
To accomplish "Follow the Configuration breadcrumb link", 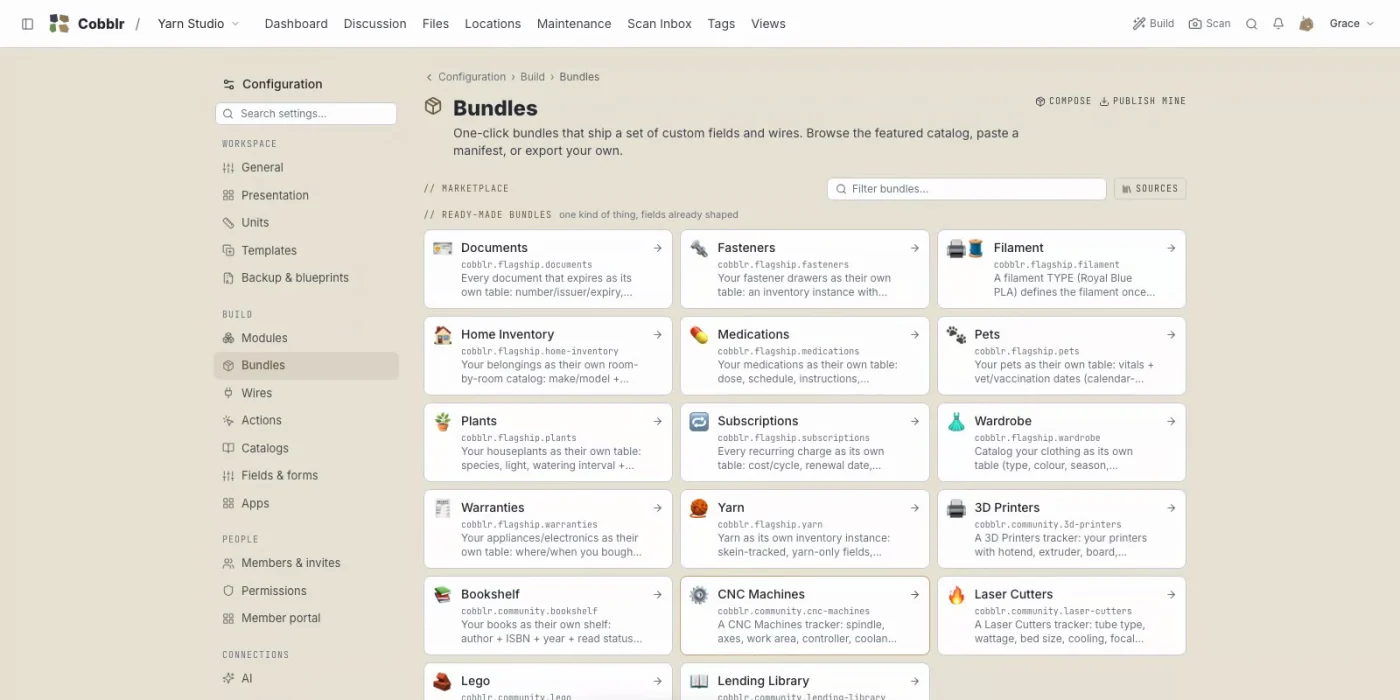I will 472,77.
